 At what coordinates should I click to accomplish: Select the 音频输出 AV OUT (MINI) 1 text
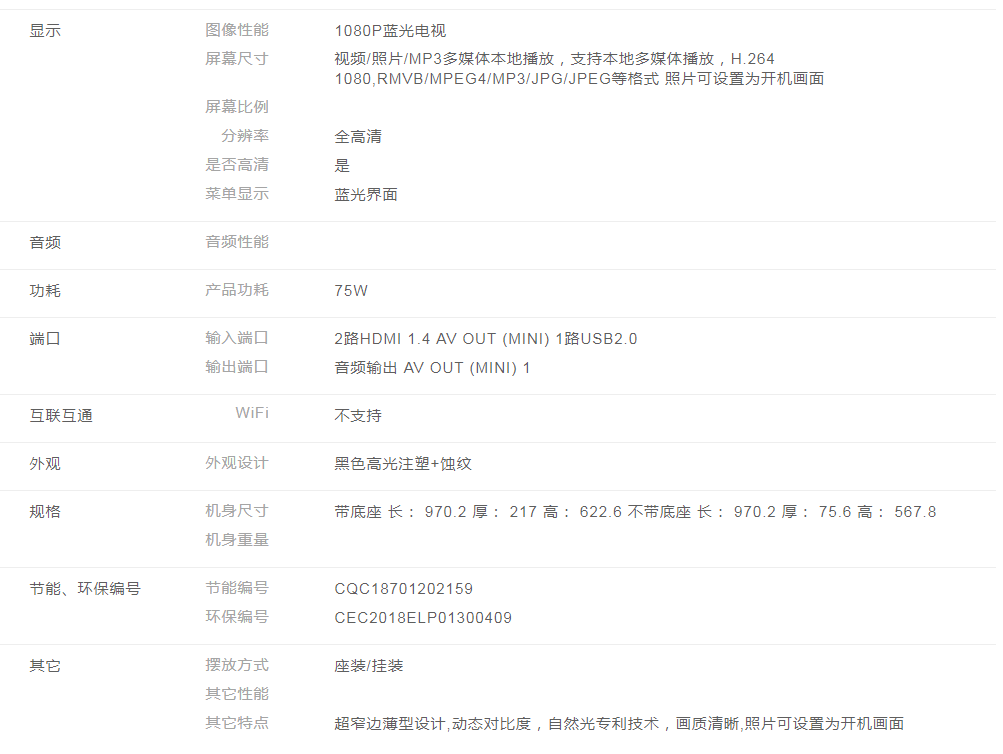tap(432, 368)
